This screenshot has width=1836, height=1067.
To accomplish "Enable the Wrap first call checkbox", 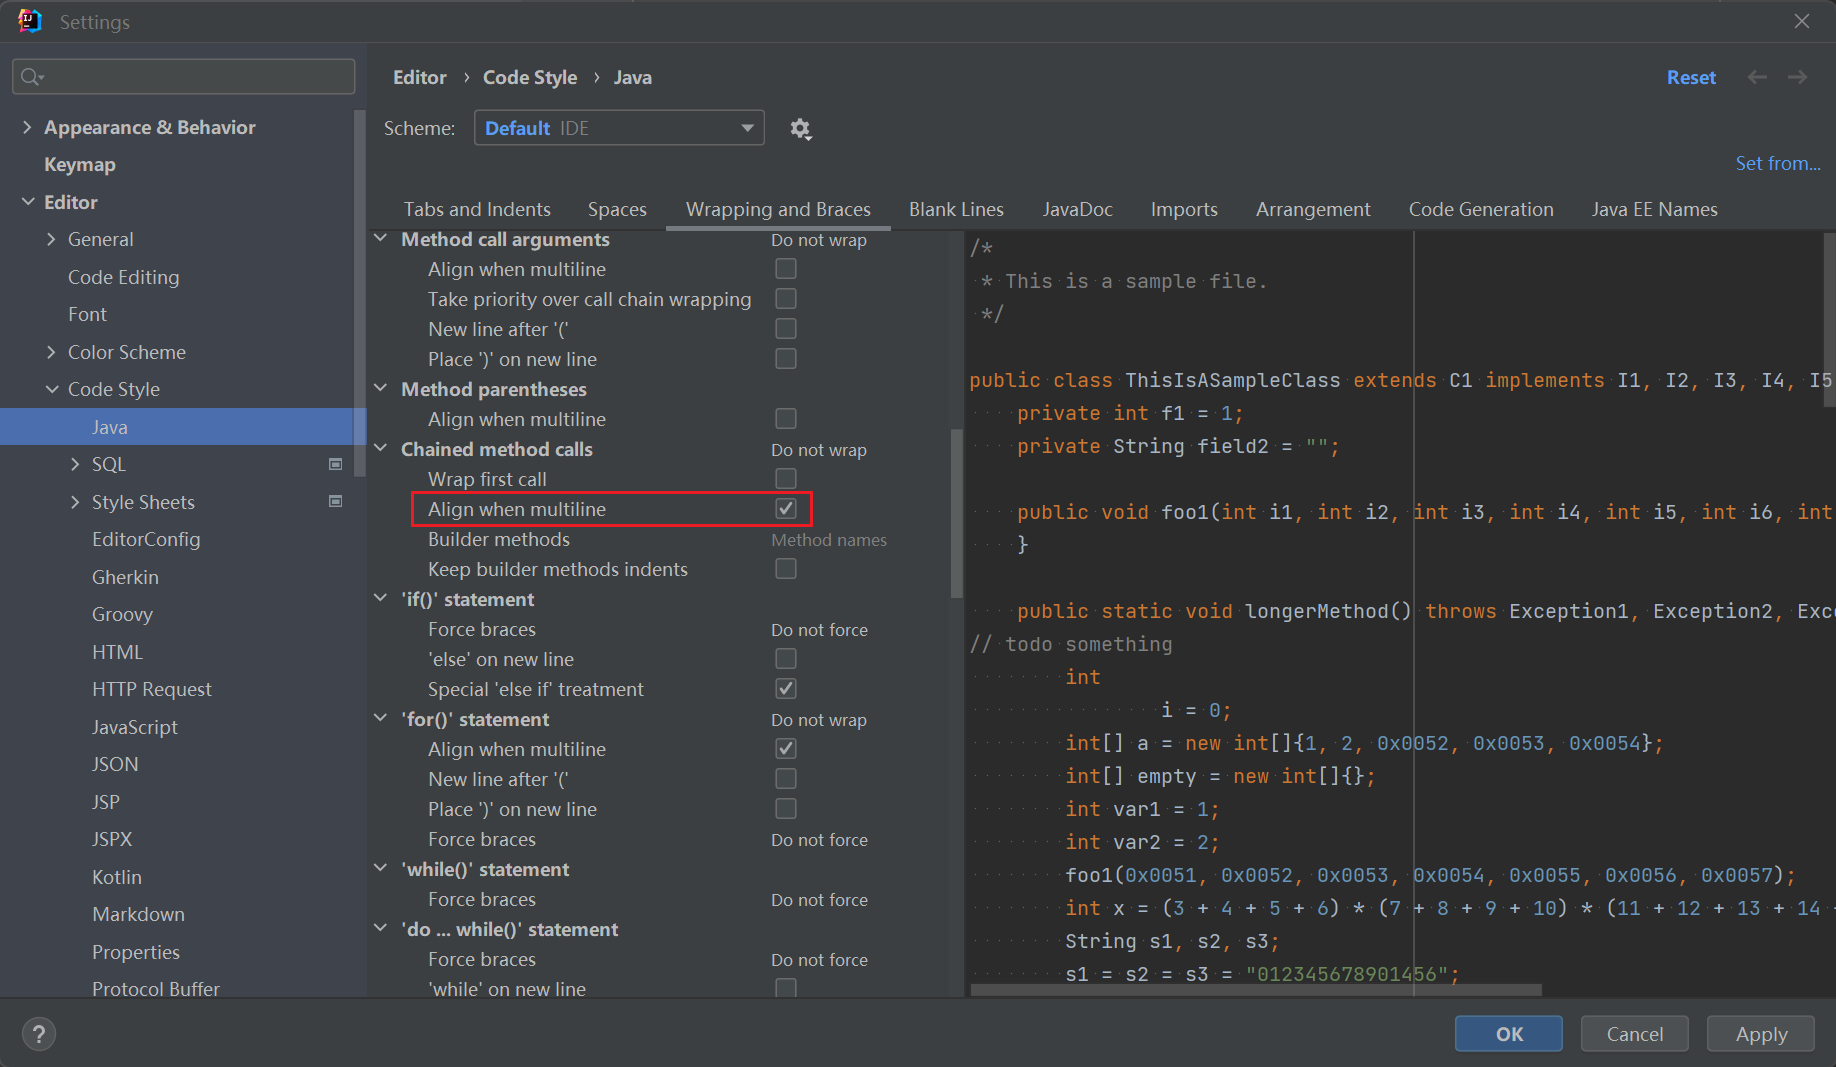I will coord(785,478).
